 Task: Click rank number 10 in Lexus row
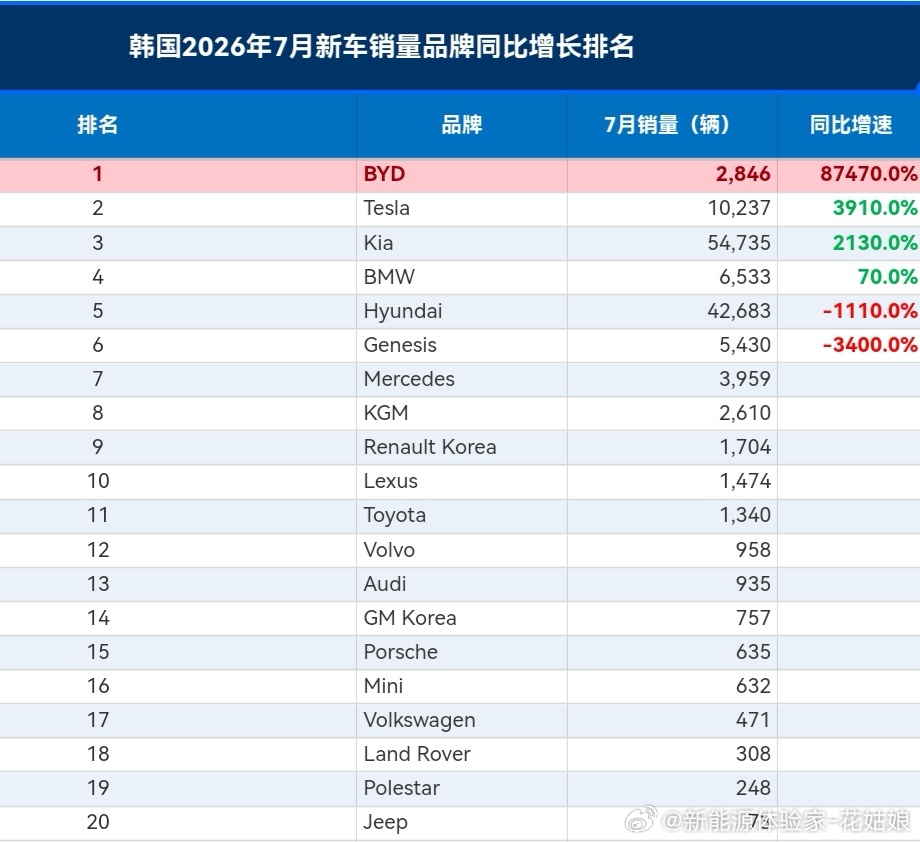coord(98,481)
